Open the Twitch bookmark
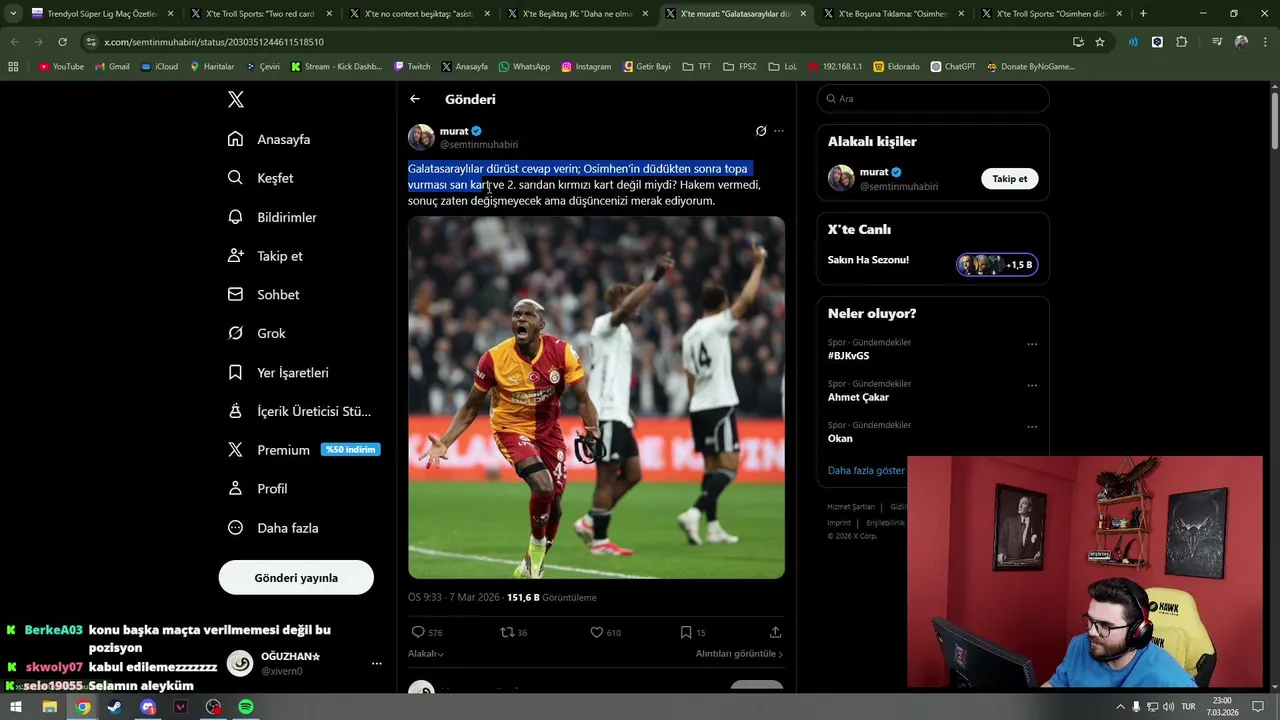Viewport: 1280px width, 720px height. point(412,66)
